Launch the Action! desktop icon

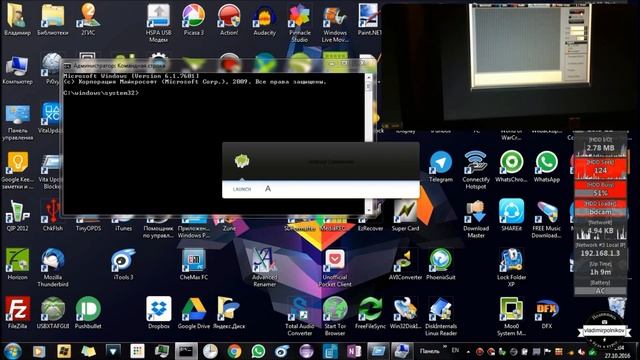click(229, 19)
